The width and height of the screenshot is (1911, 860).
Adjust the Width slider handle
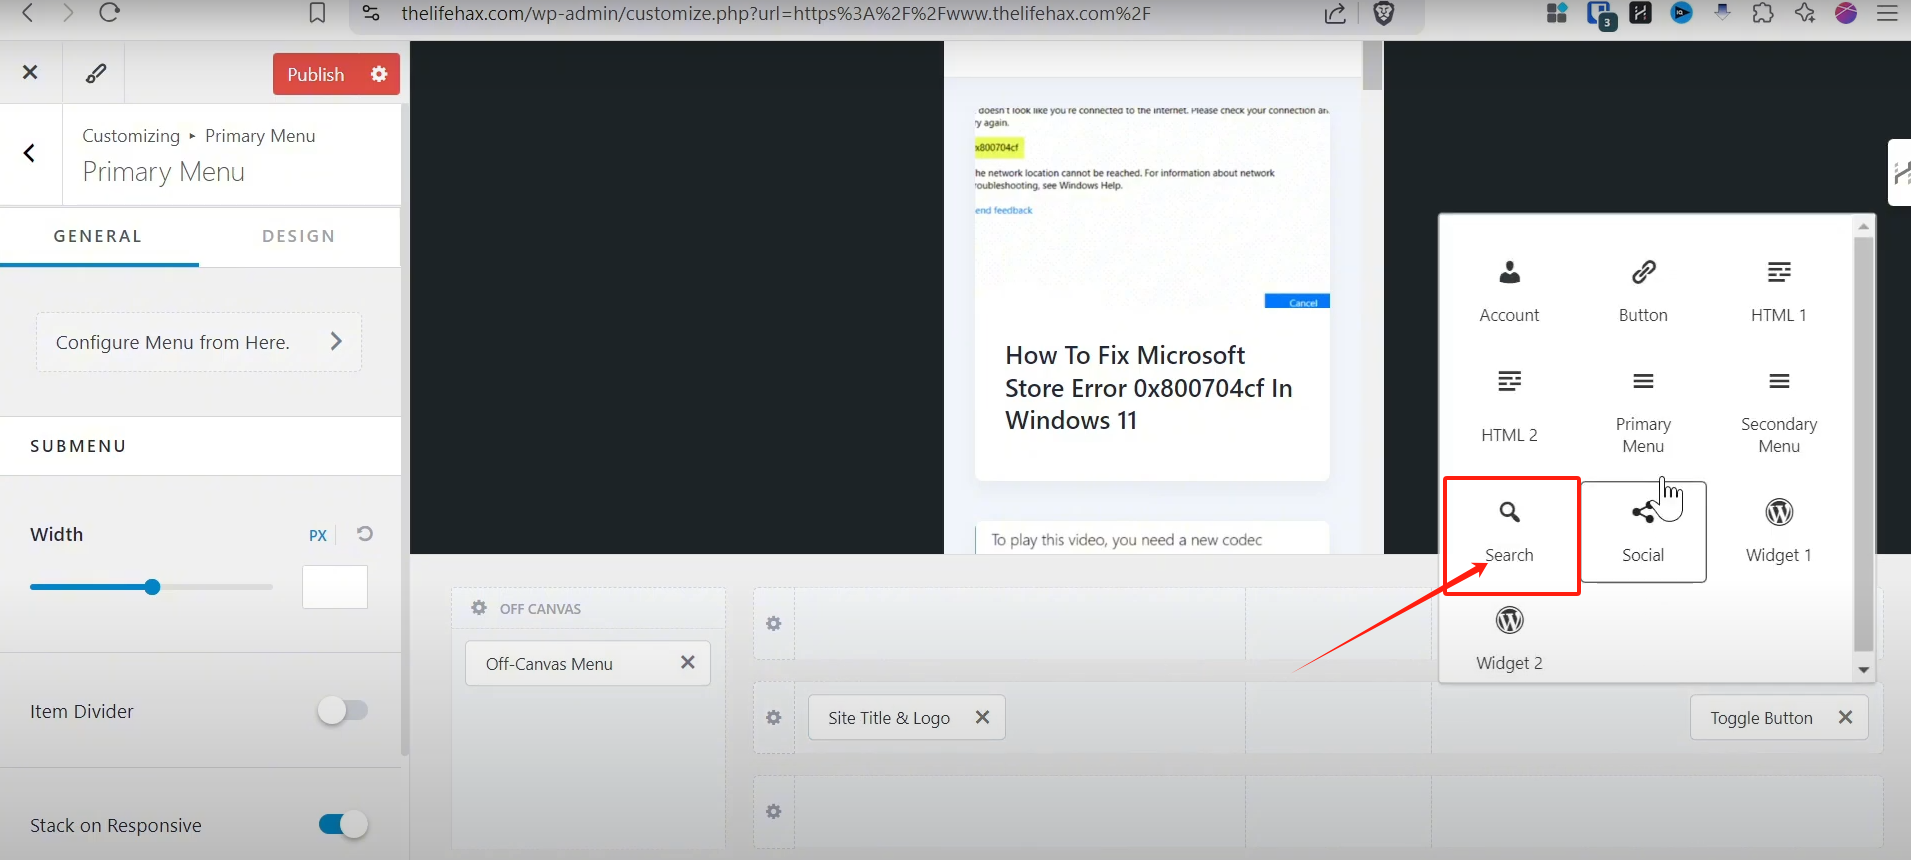pos(152,587)
